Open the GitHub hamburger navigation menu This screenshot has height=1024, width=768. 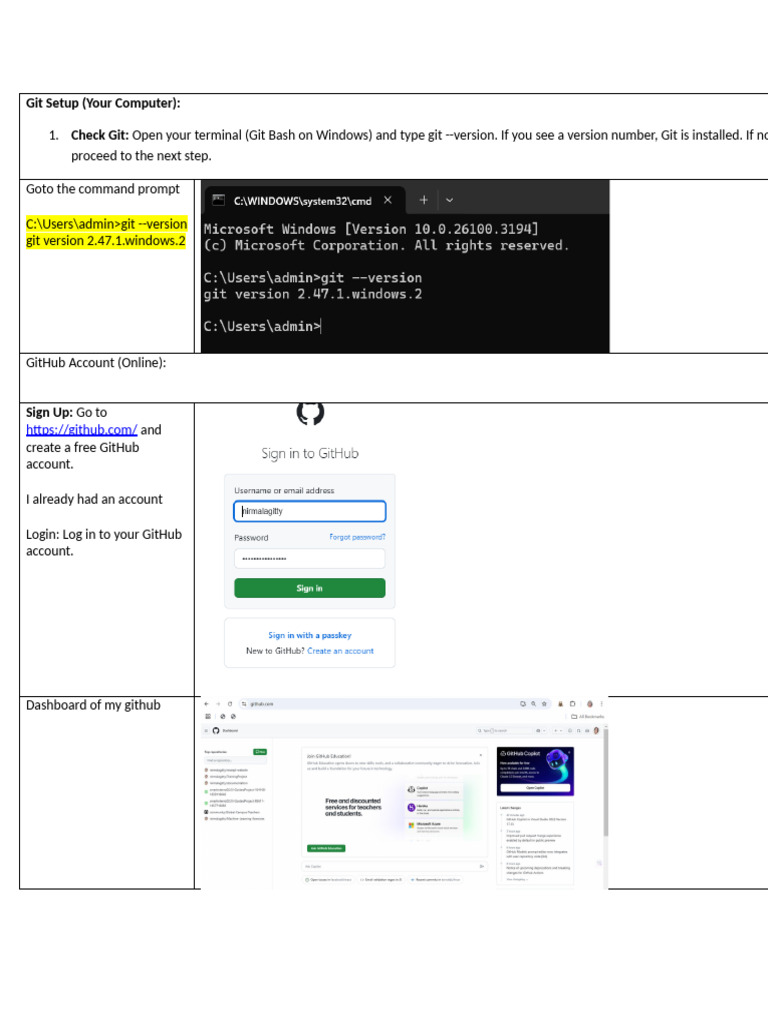pos(206,730)
